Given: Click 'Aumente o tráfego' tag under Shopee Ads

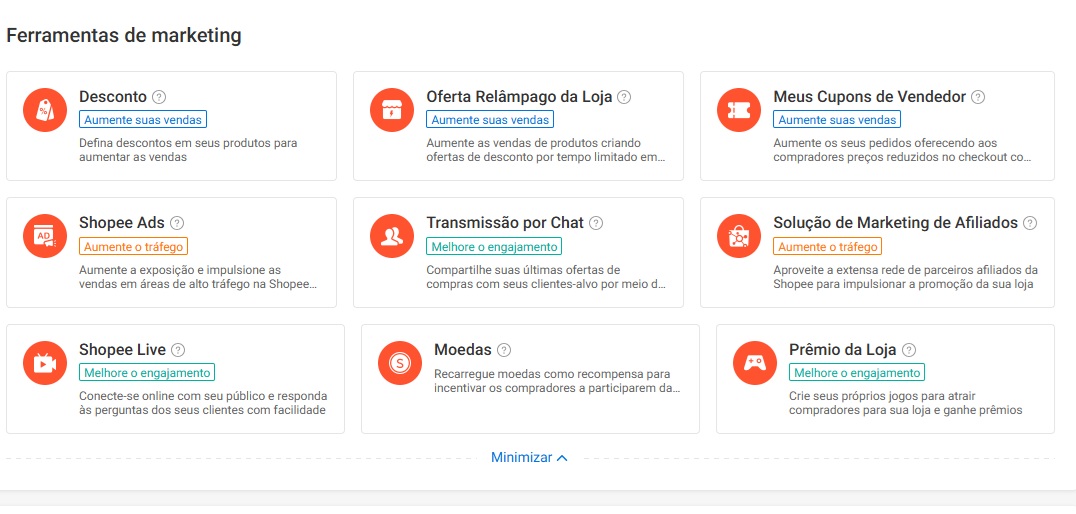Looking at the screenshot, I should (x=133, y=246).
